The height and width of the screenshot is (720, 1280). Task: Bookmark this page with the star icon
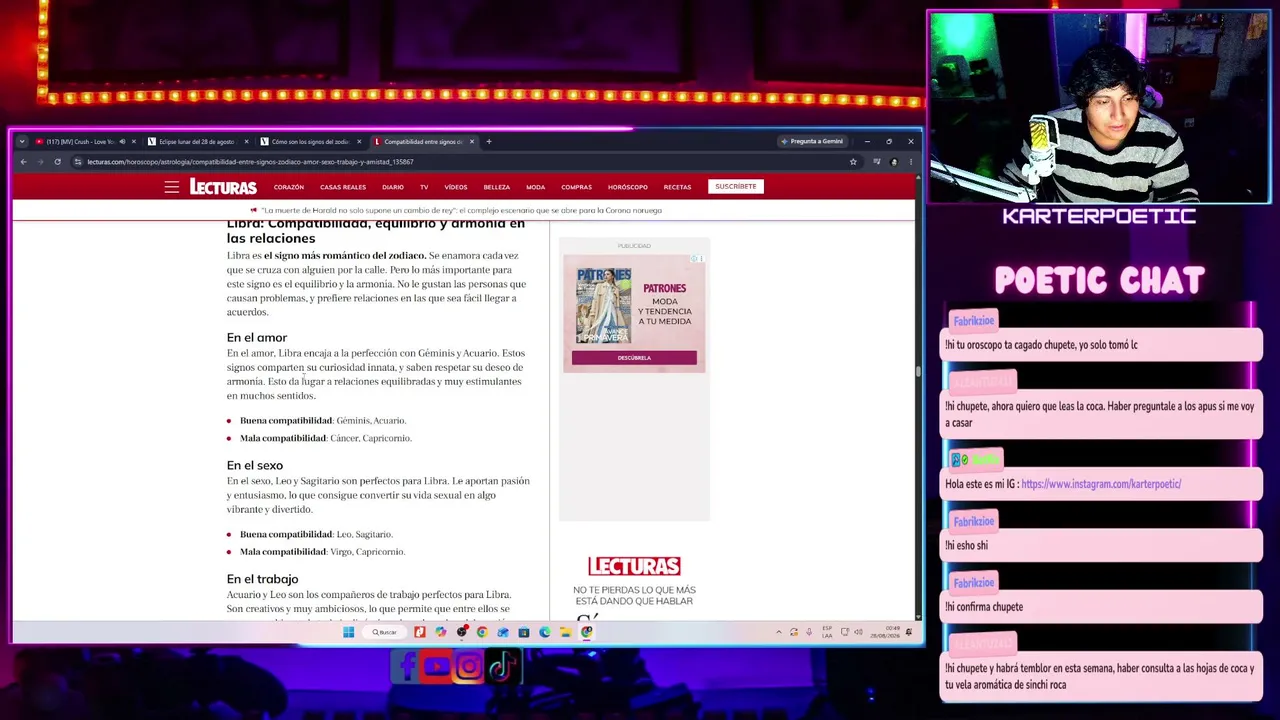coord(853,162)
